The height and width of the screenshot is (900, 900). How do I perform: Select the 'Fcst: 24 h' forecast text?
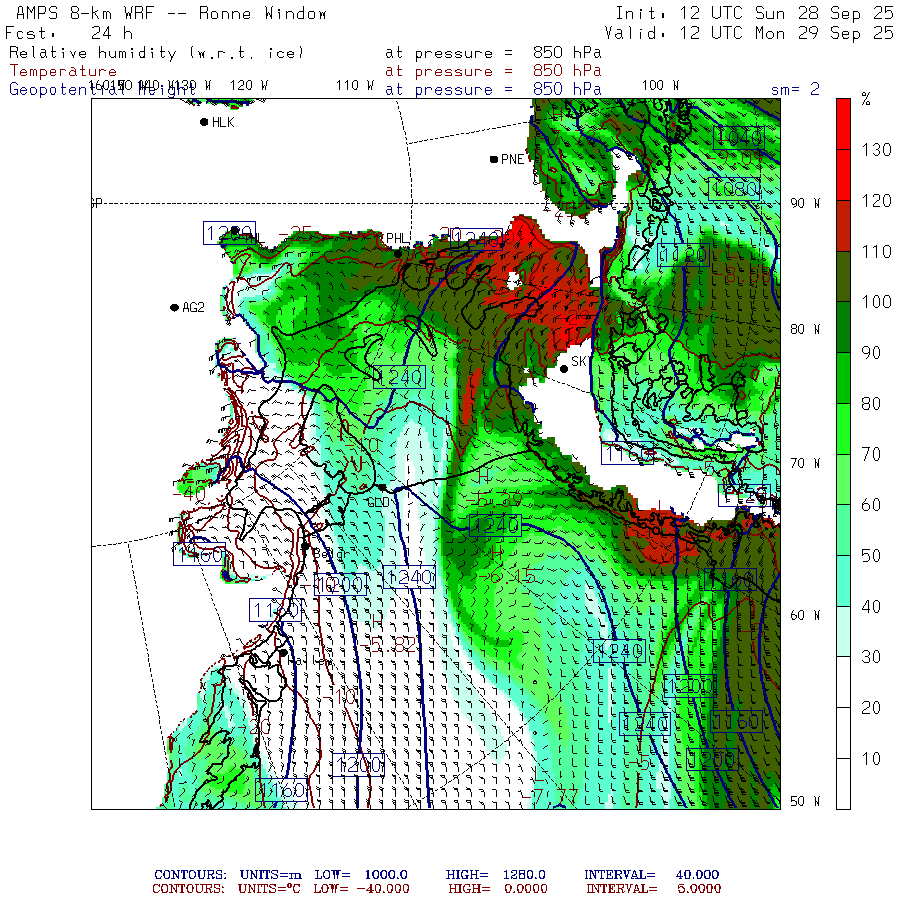coord(69,33)
